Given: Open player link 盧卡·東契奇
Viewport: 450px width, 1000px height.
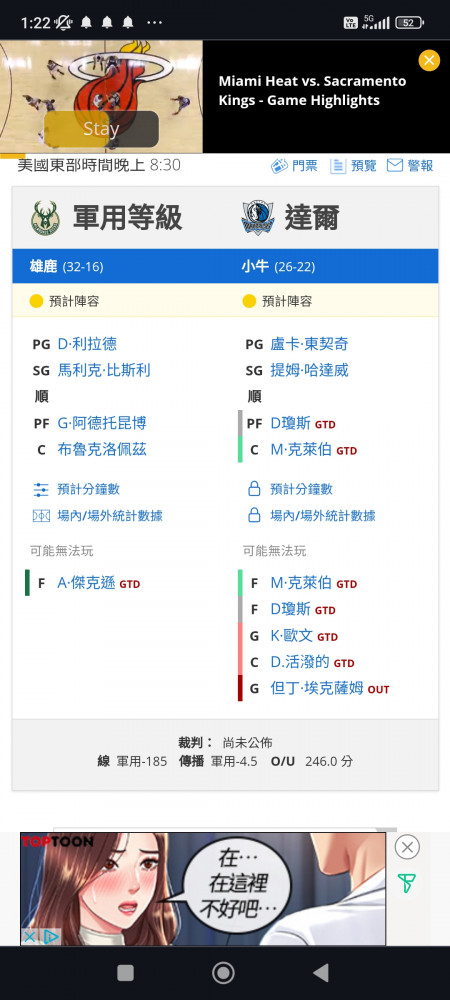Looking at the screenshot, I should tap(309, 344).
